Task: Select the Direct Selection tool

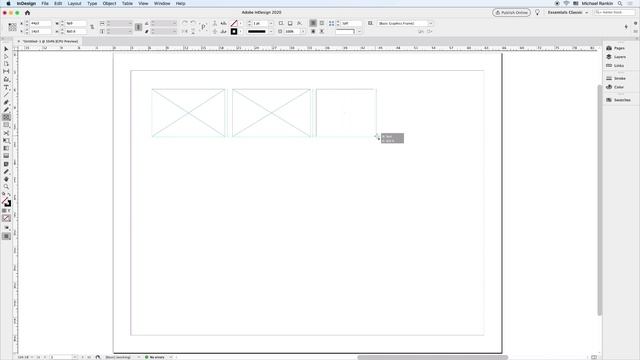Action: pos(6,56)
